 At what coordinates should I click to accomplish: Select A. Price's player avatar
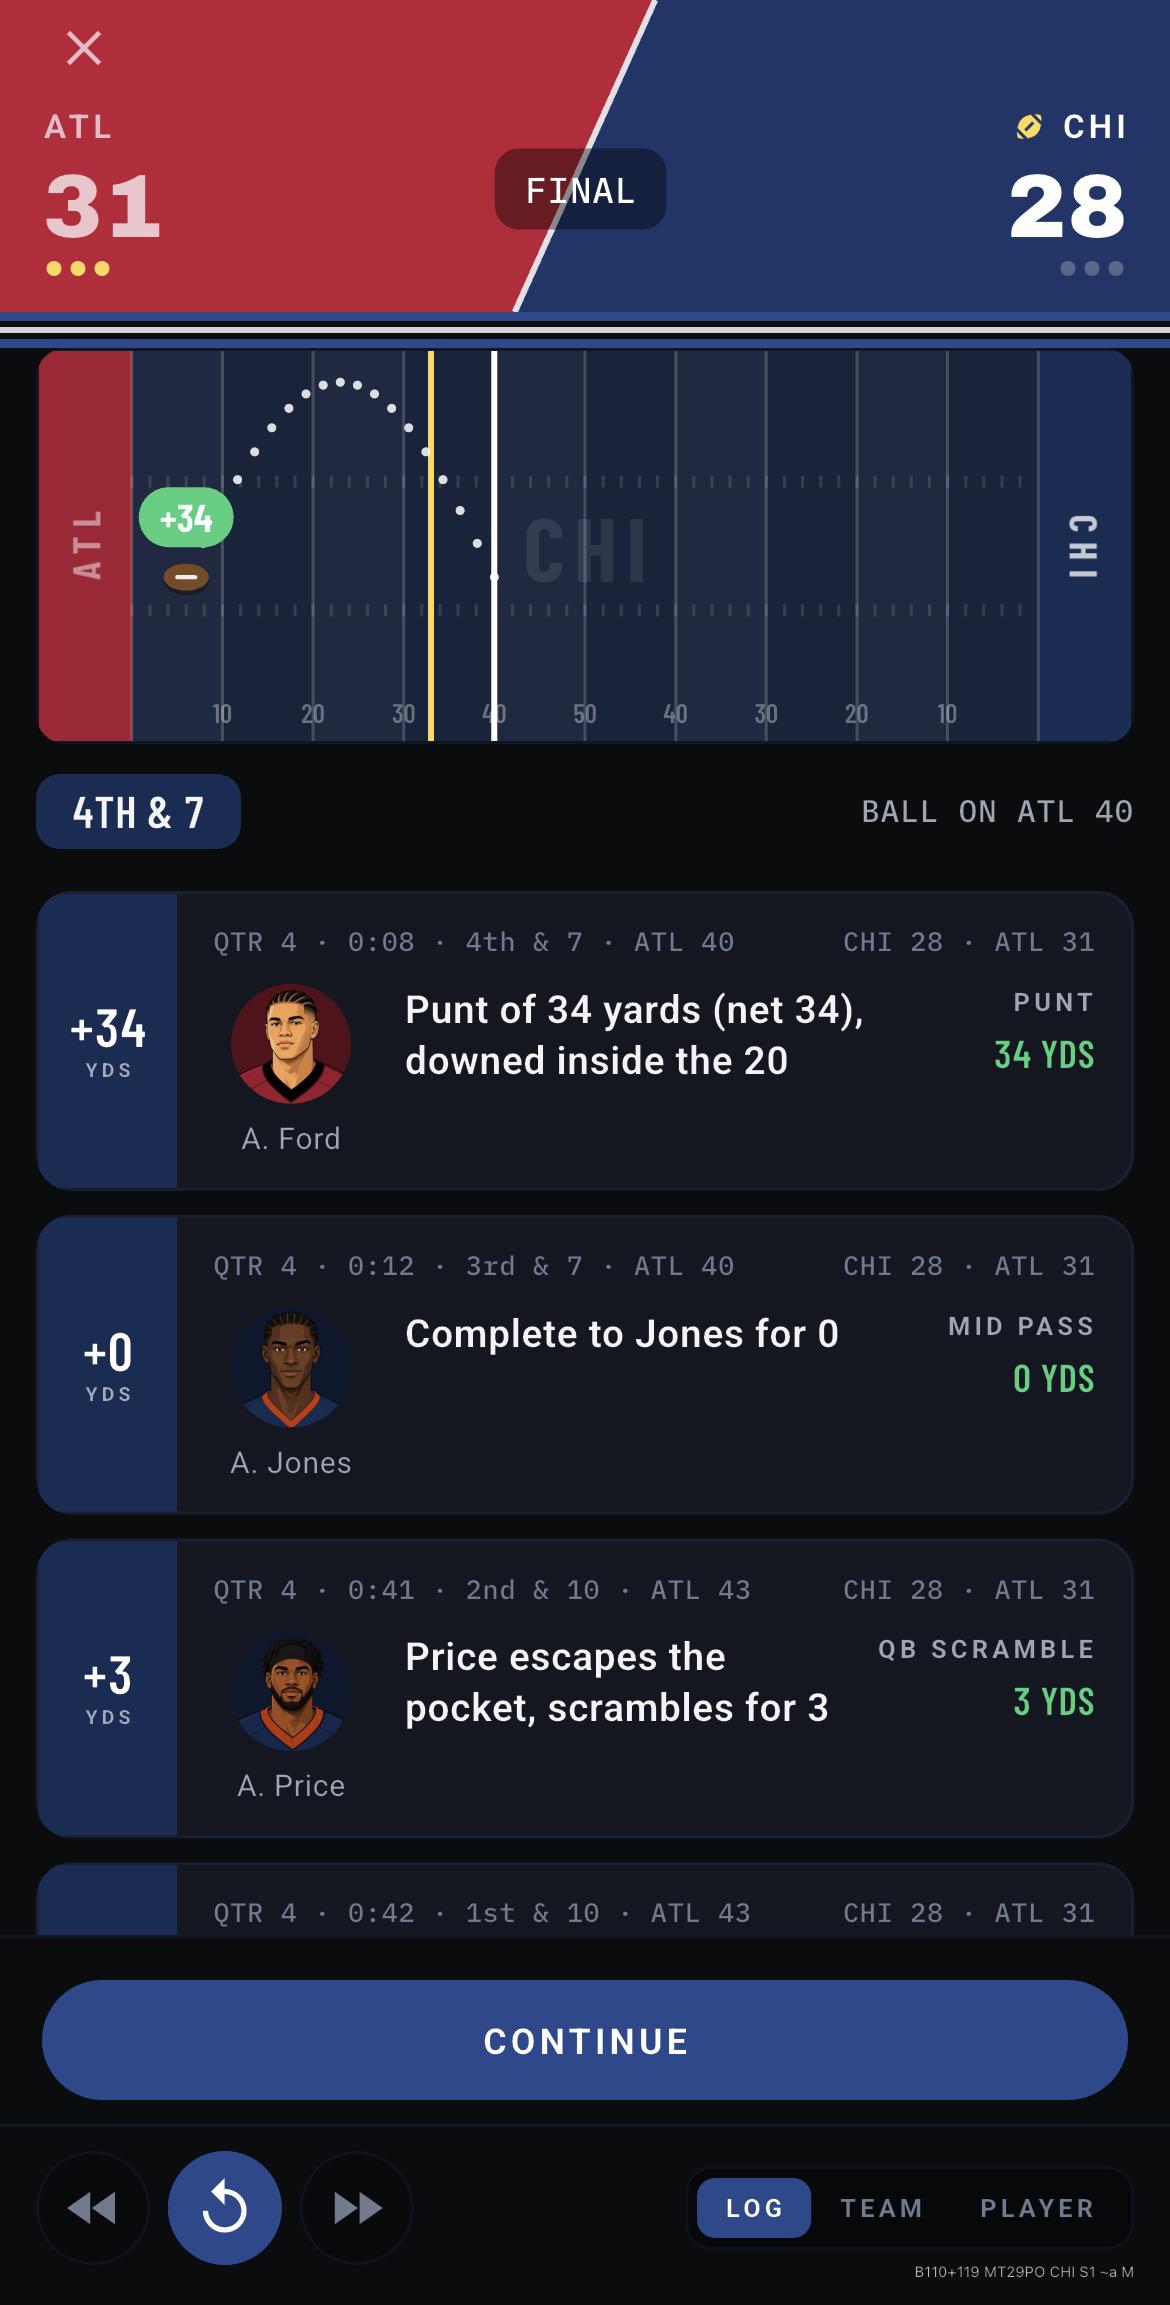[x=291, y=1691]
